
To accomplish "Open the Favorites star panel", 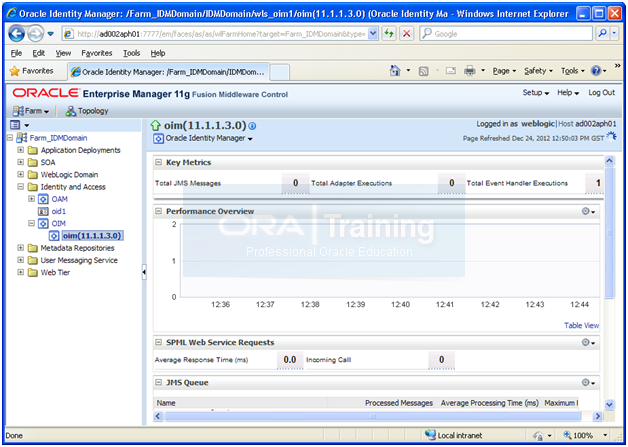I will tap(32, 71).
